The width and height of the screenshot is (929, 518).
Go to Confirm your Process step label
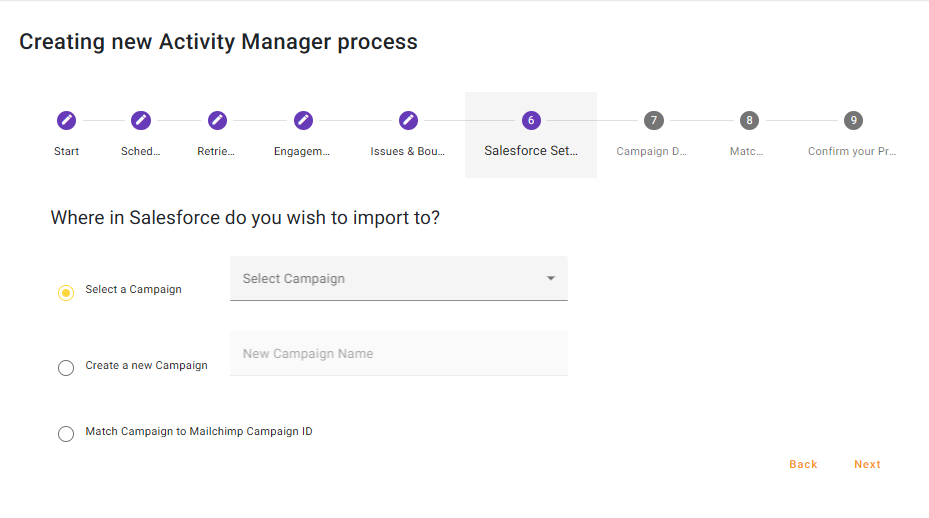click(x=852, y=152)
